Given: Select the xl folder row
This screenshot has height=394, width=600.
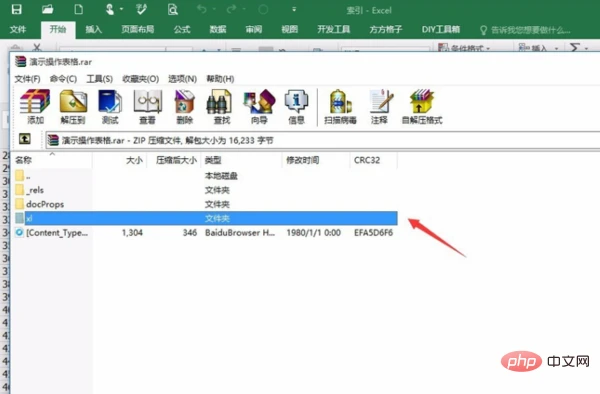Looking at the screenshot, I should pos(205,218).
